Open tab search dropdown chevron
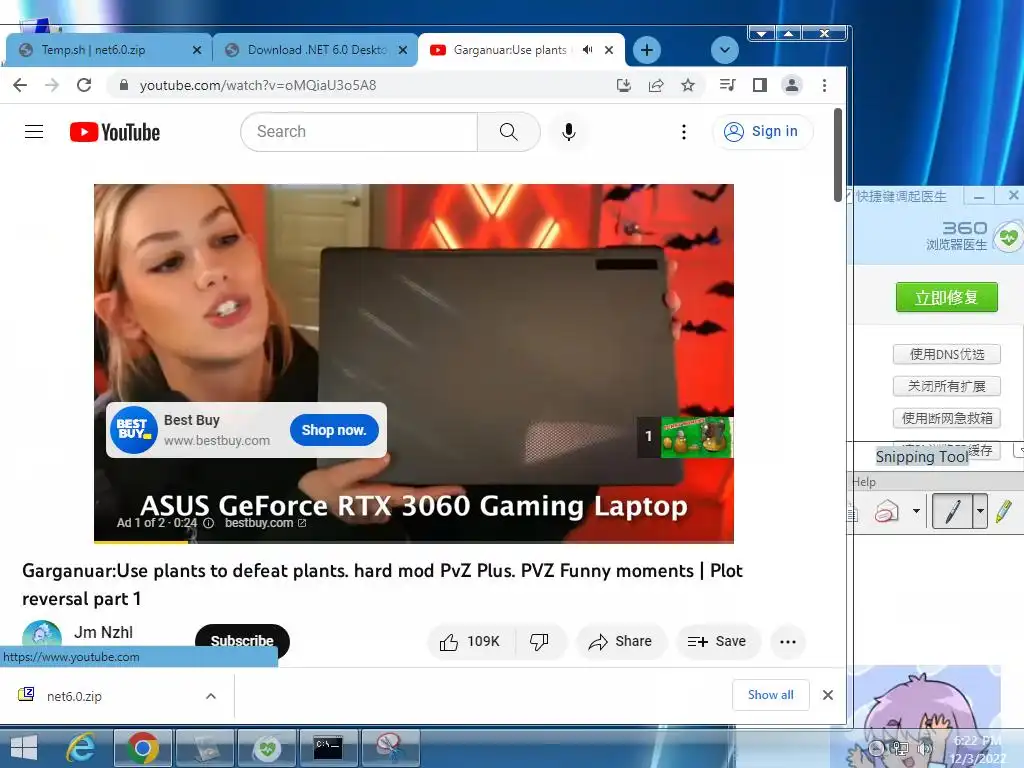The image size is (1024, 768). (x=724, y=50)
